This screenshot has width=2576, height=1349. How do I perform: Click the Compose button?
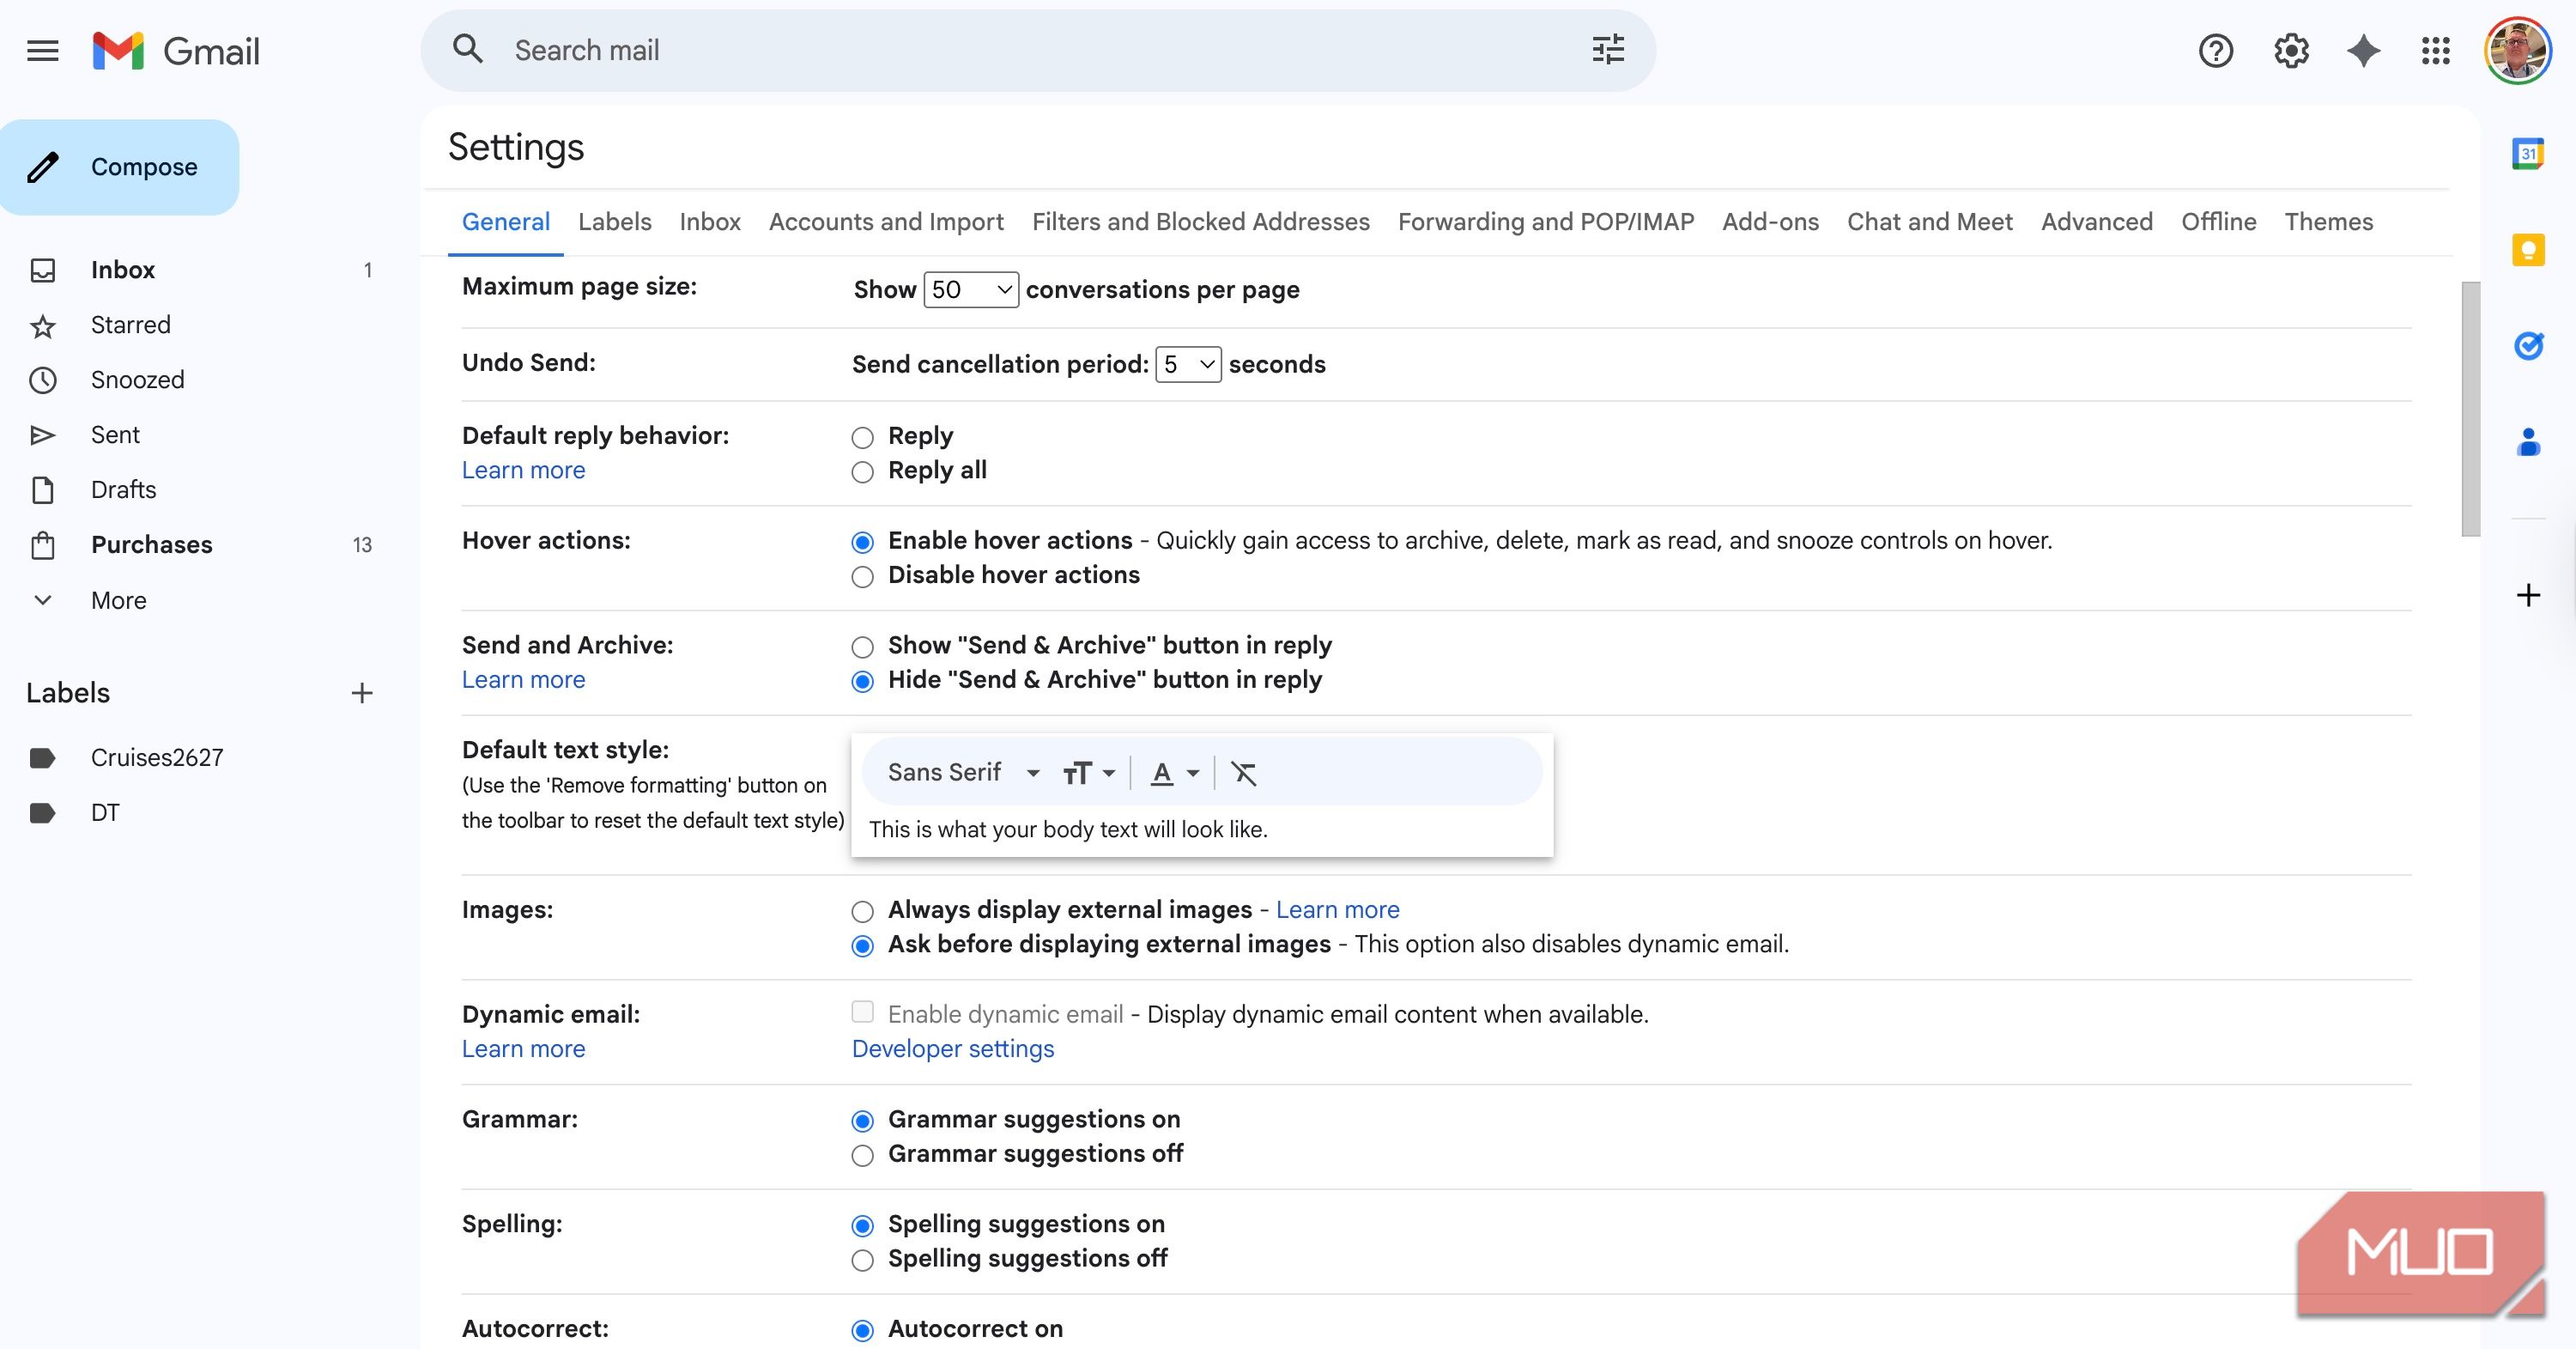click(120, 167)
